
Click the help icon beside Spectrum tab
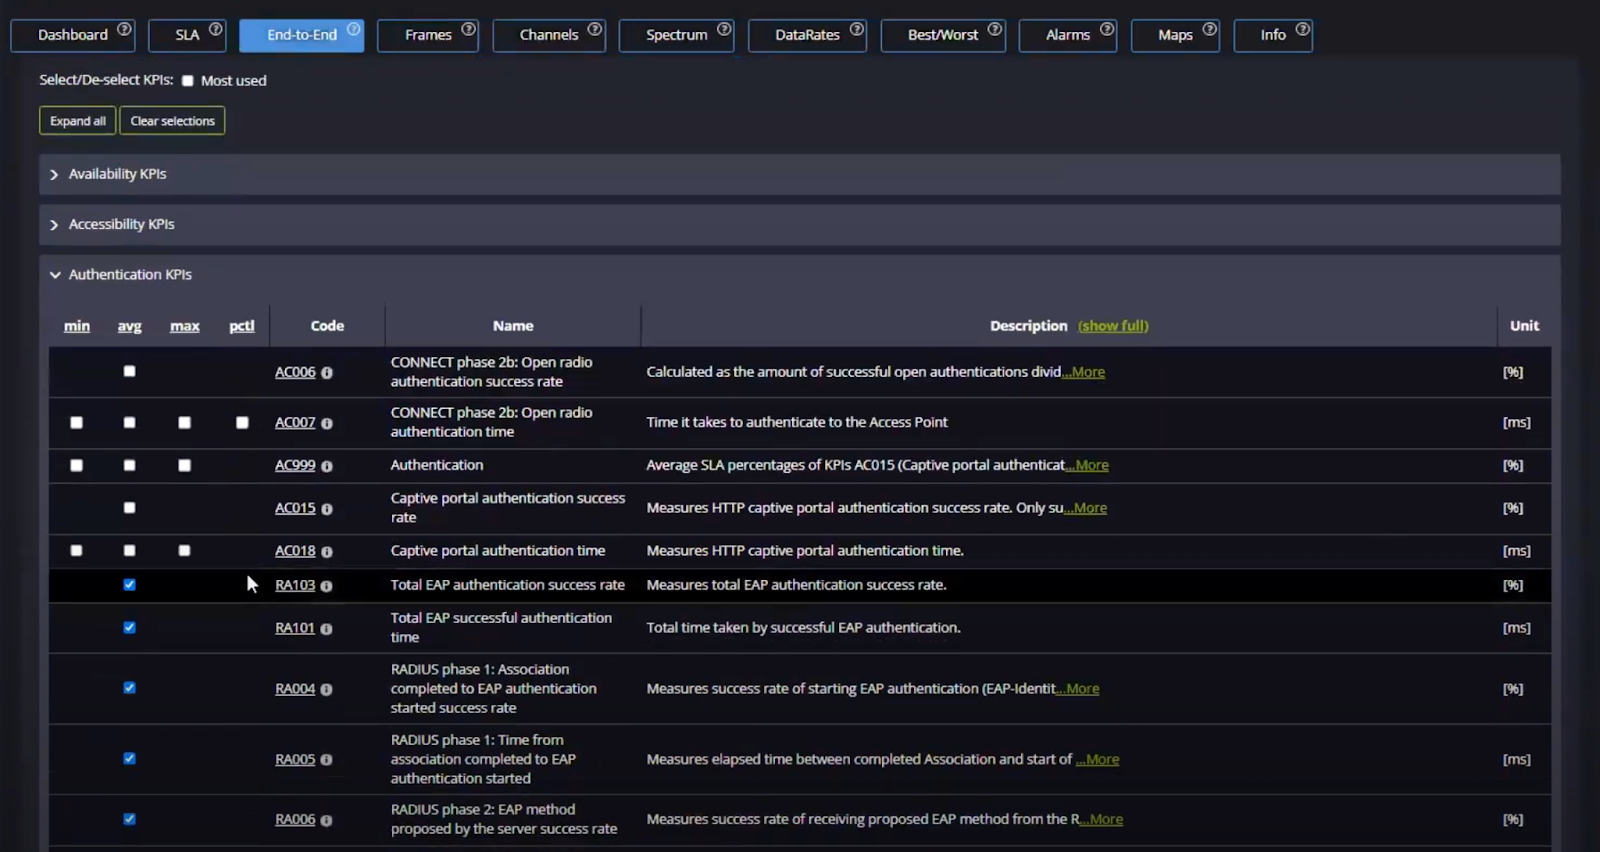coord(724,29)
